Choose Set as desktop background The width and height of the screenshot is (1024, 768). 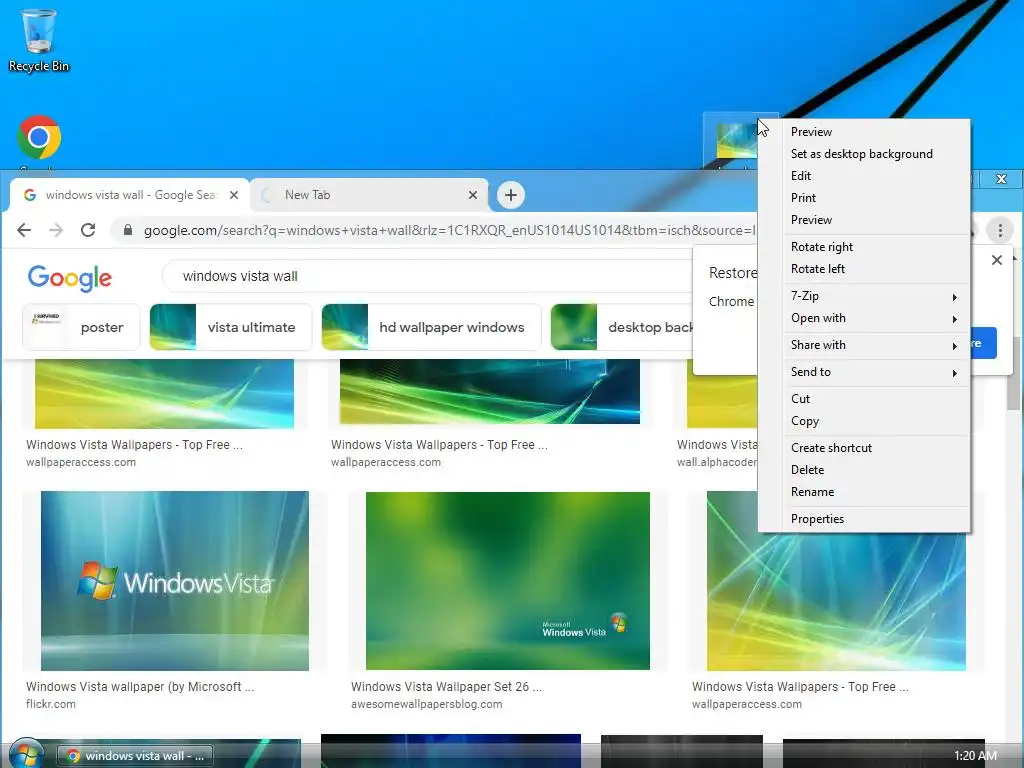[863, 154]
